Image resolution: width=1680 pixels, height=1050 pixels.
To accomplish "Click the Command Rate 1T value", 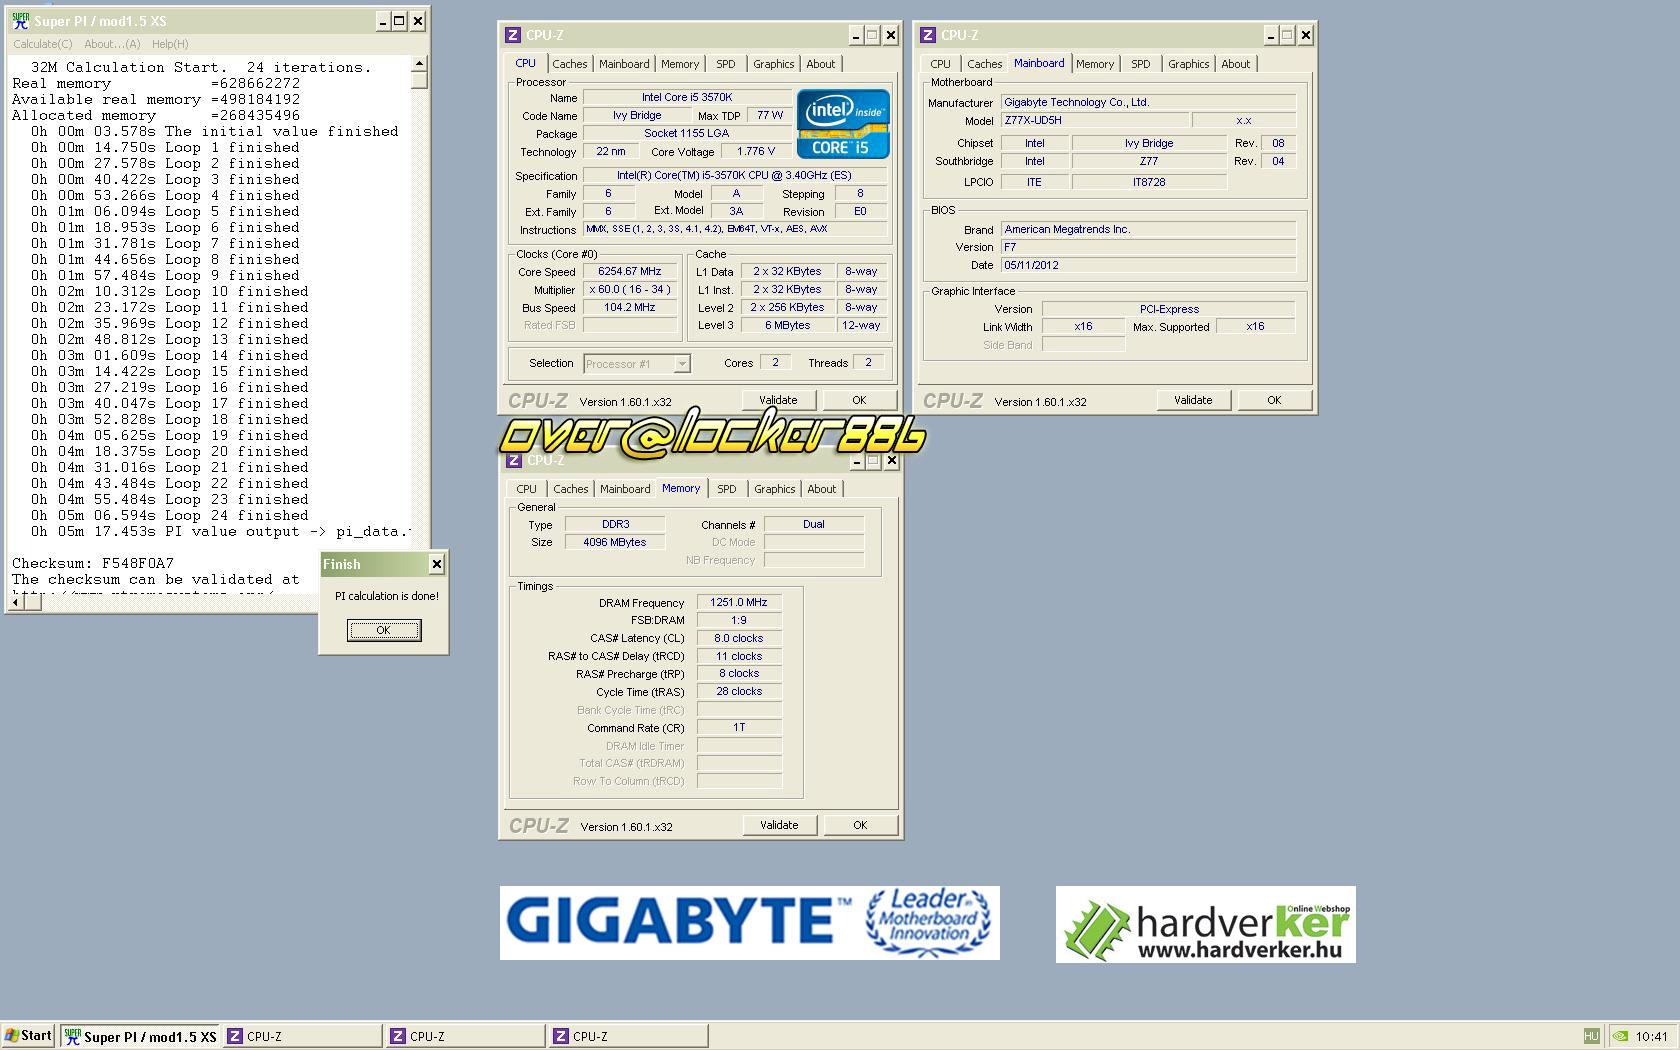I will 739,728.
